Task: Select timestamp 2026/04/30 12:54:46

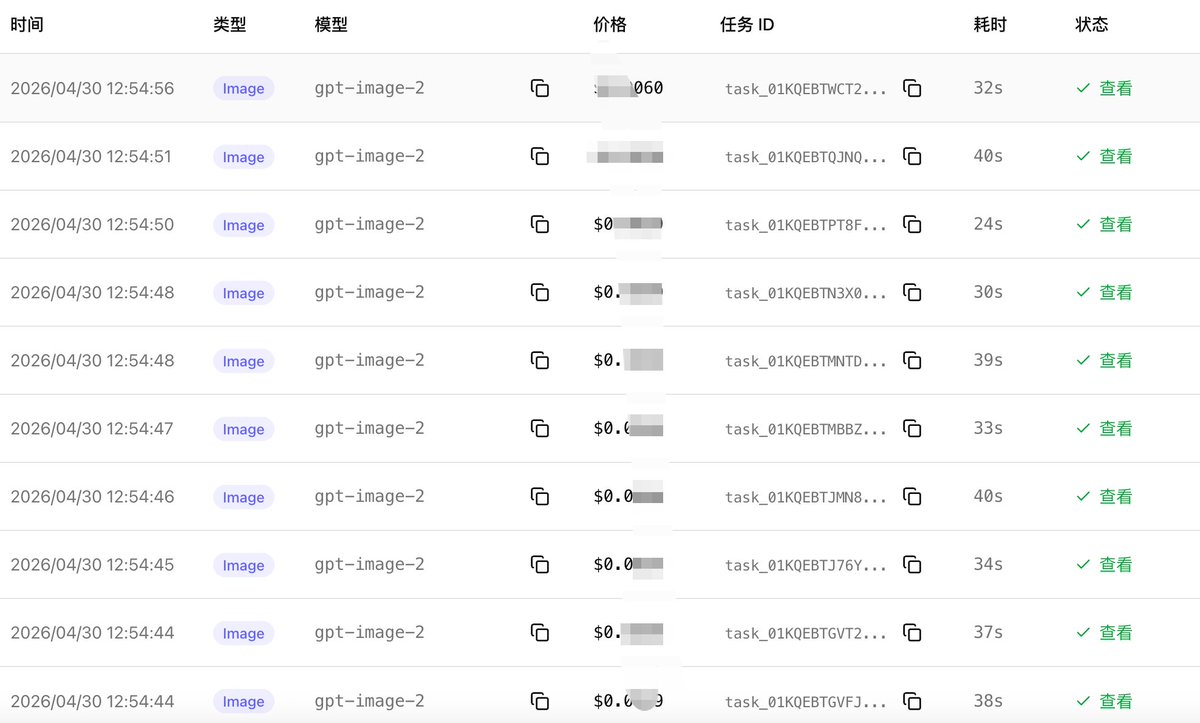Action: pyautogui.click(x=92, y=496)
